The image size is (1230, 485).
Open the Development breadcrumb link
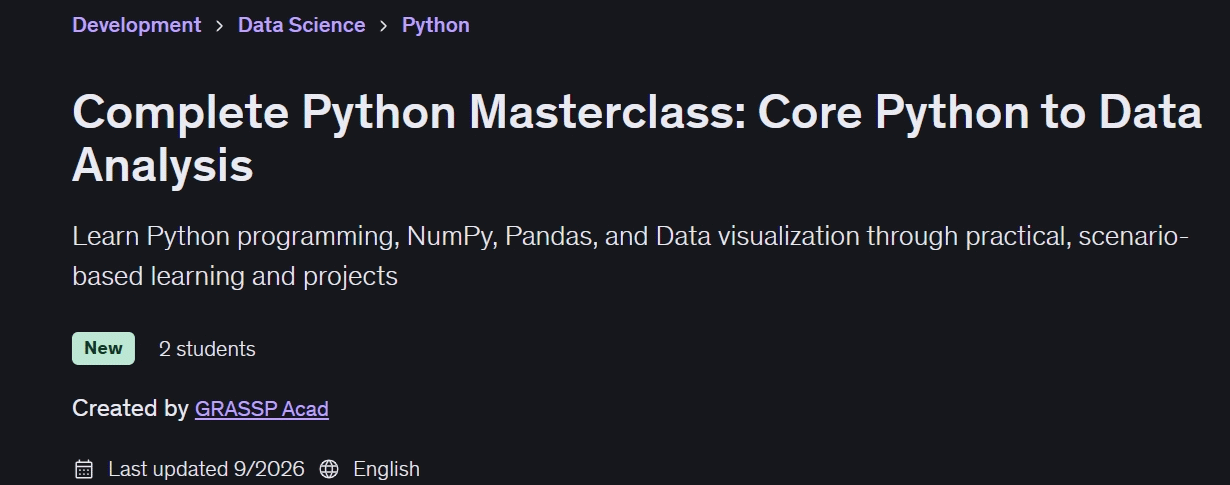[136, 25]
